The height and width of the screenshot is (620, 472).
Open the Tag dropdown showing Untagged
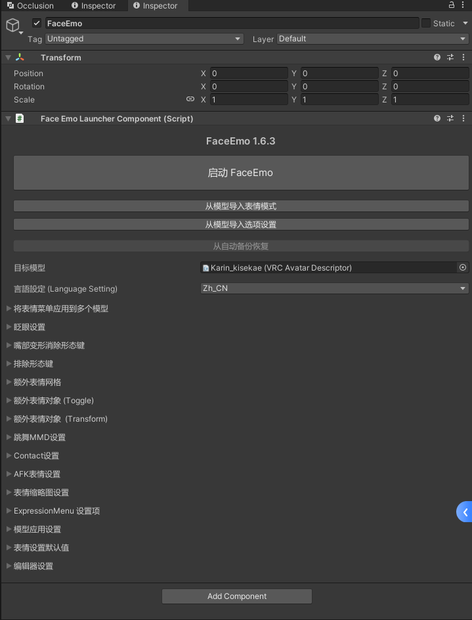point(144,39)
